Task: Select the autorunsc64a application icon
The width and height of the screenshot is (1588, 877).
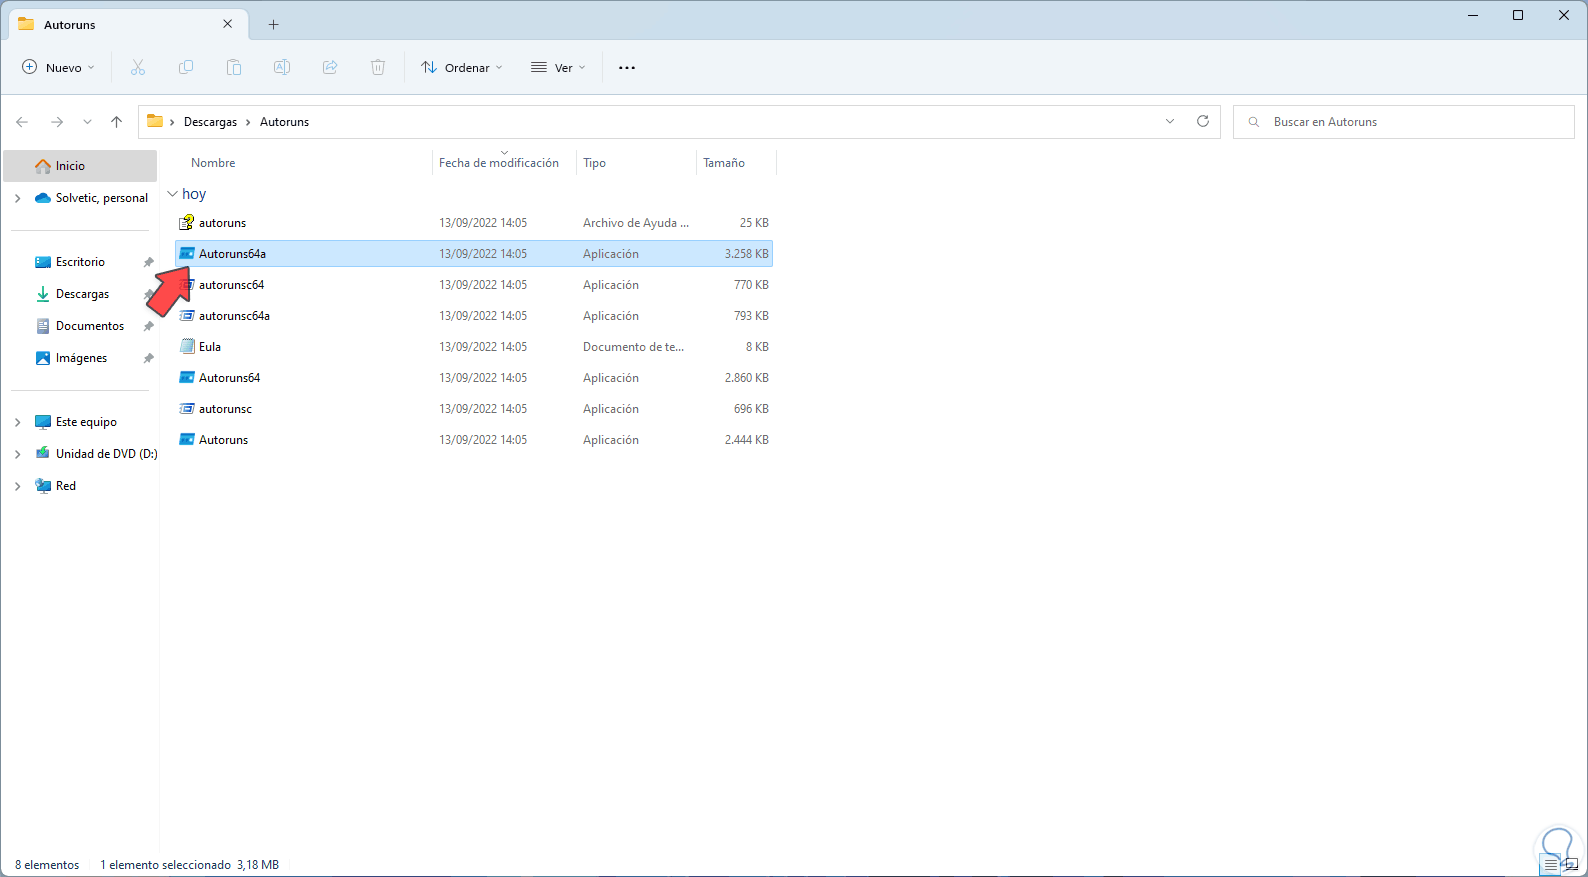Action: pos(186,315)
